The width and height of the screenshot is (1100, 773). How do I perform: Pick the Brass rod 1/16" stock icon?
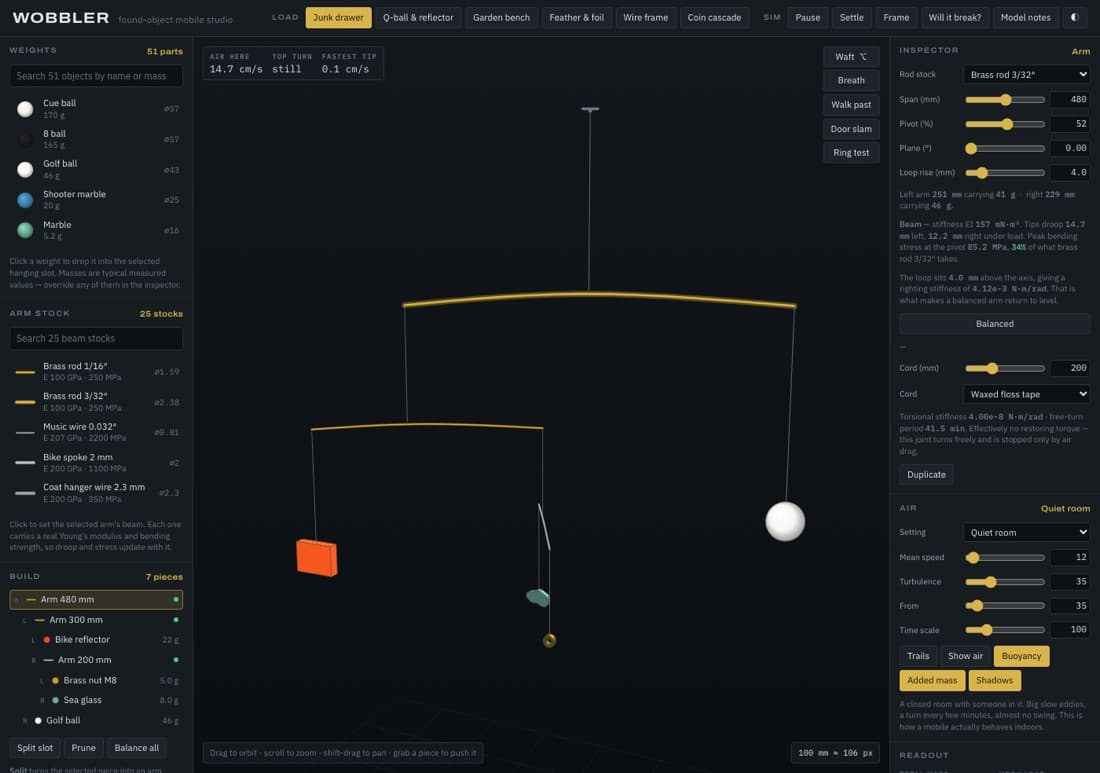[25, 372]
